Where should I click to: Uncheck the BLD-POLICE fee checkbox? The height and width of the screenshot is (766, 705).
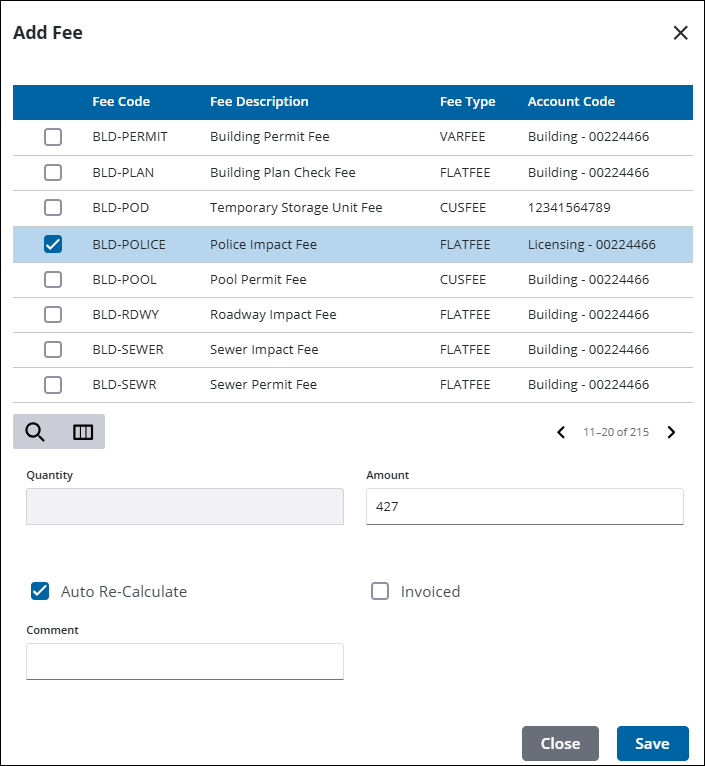coord(53,244)
